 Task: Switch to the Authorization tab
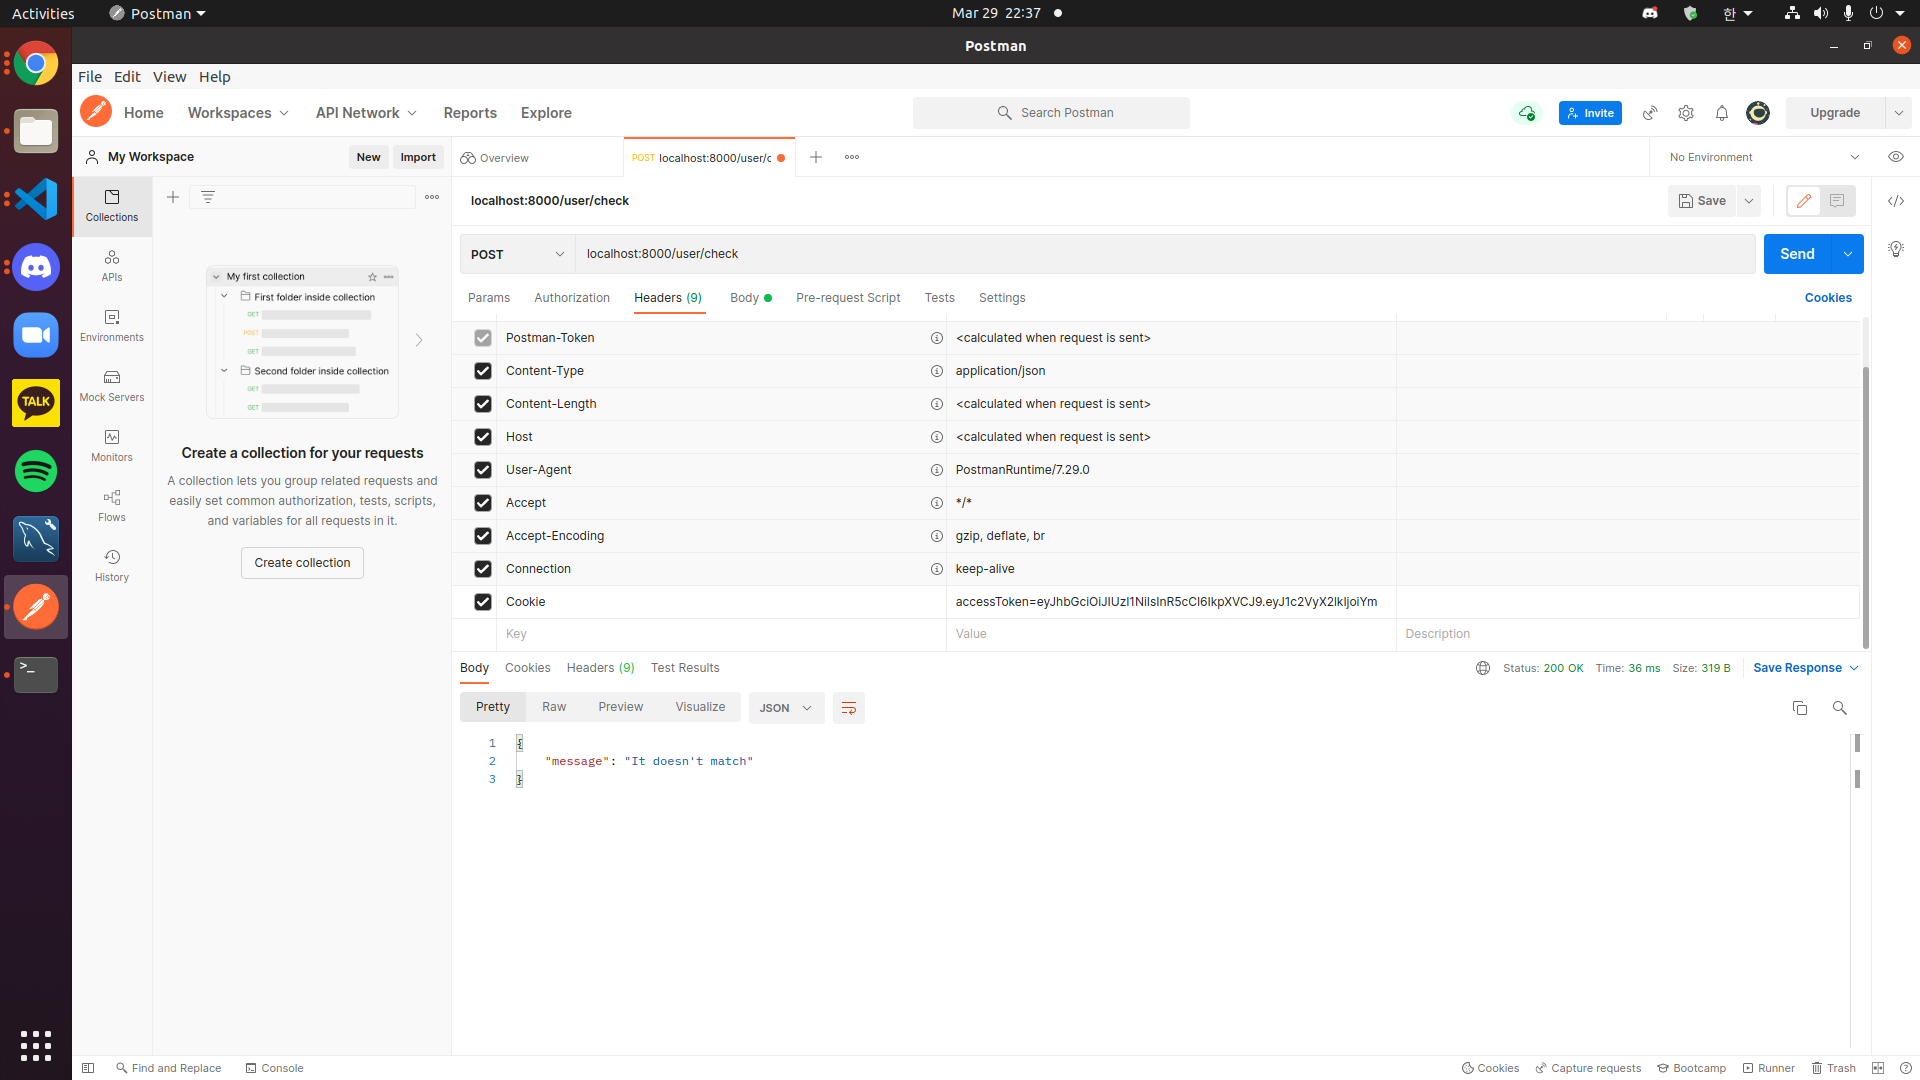pyautogui.click(x=572, y=298)
